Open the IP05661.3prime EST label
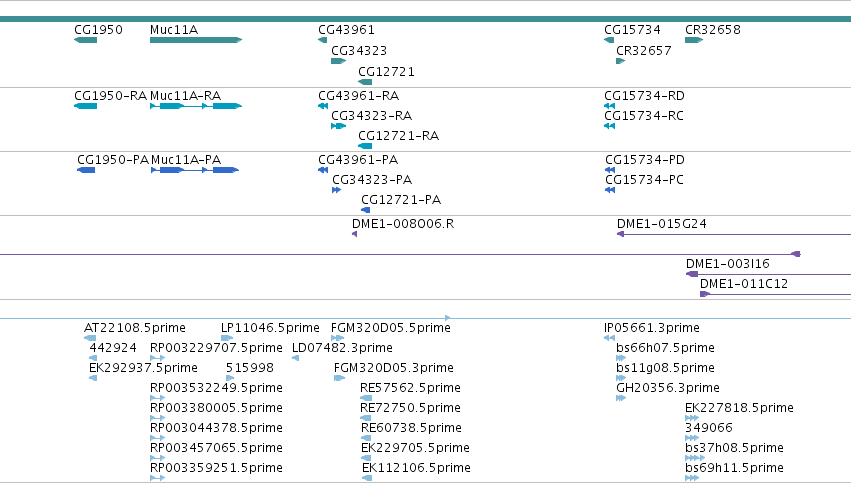The width and height of the screenshot is (851, 483). [652, 328]
